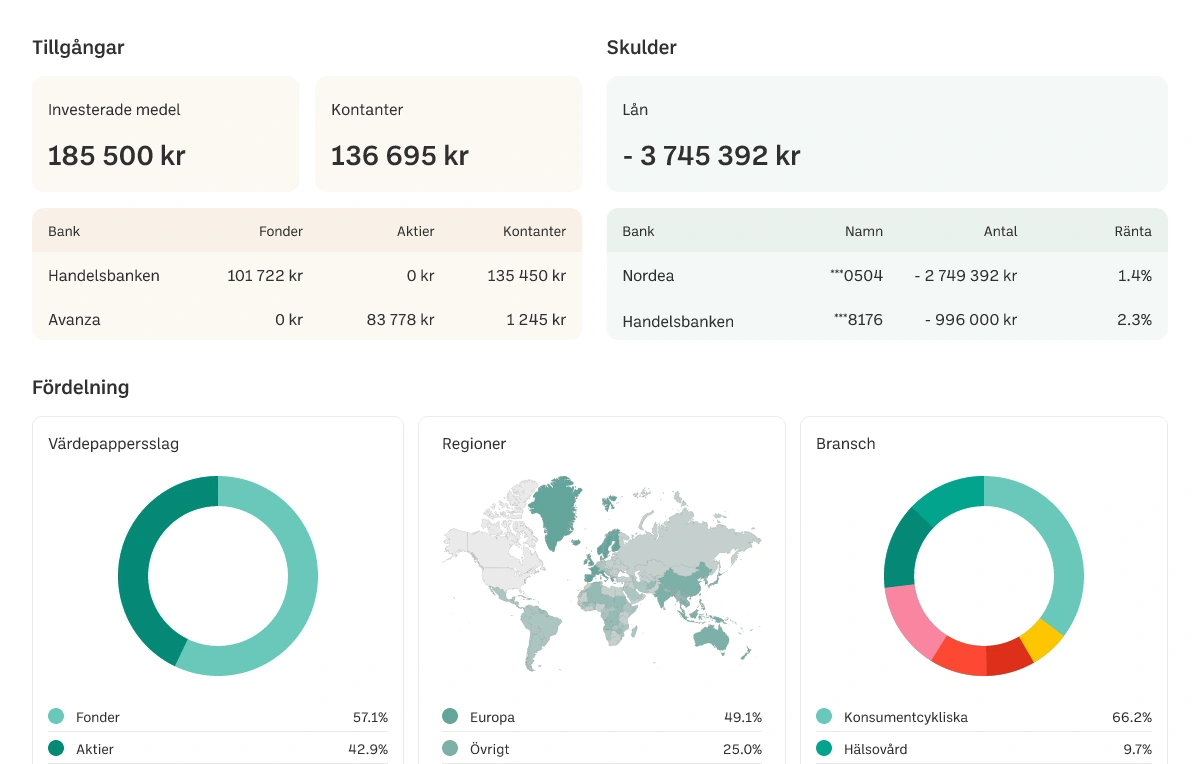Click the Namn column header
This screenshot has width=1200, height=764.
(x=864, y=231)
